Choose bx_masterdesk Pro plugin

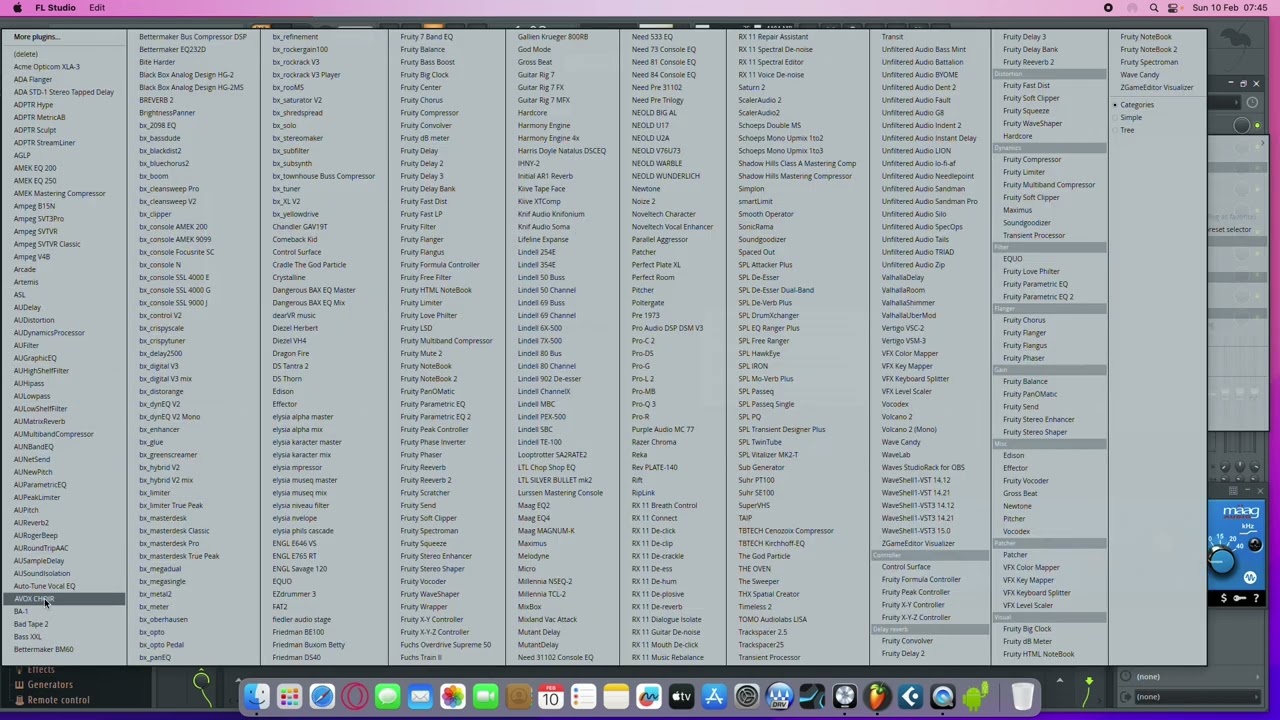(168, 544)
